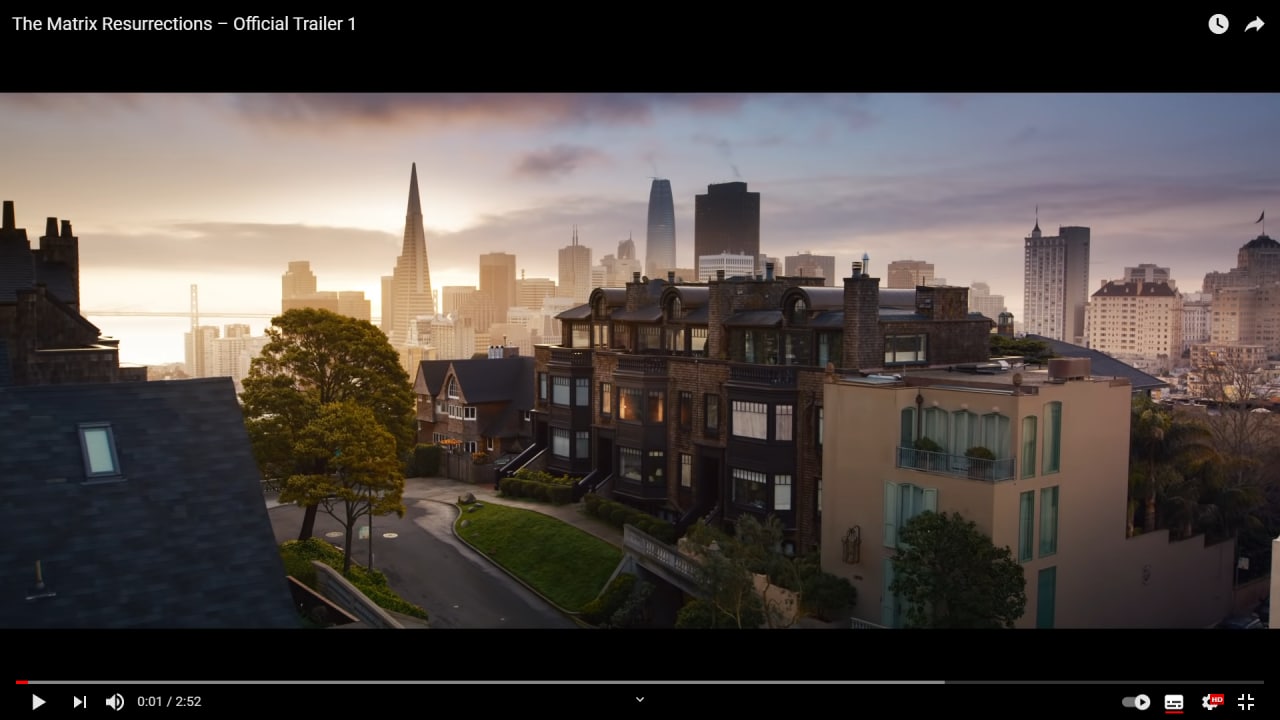Click the video title link
1280x720 pixels.
(184, 24)
